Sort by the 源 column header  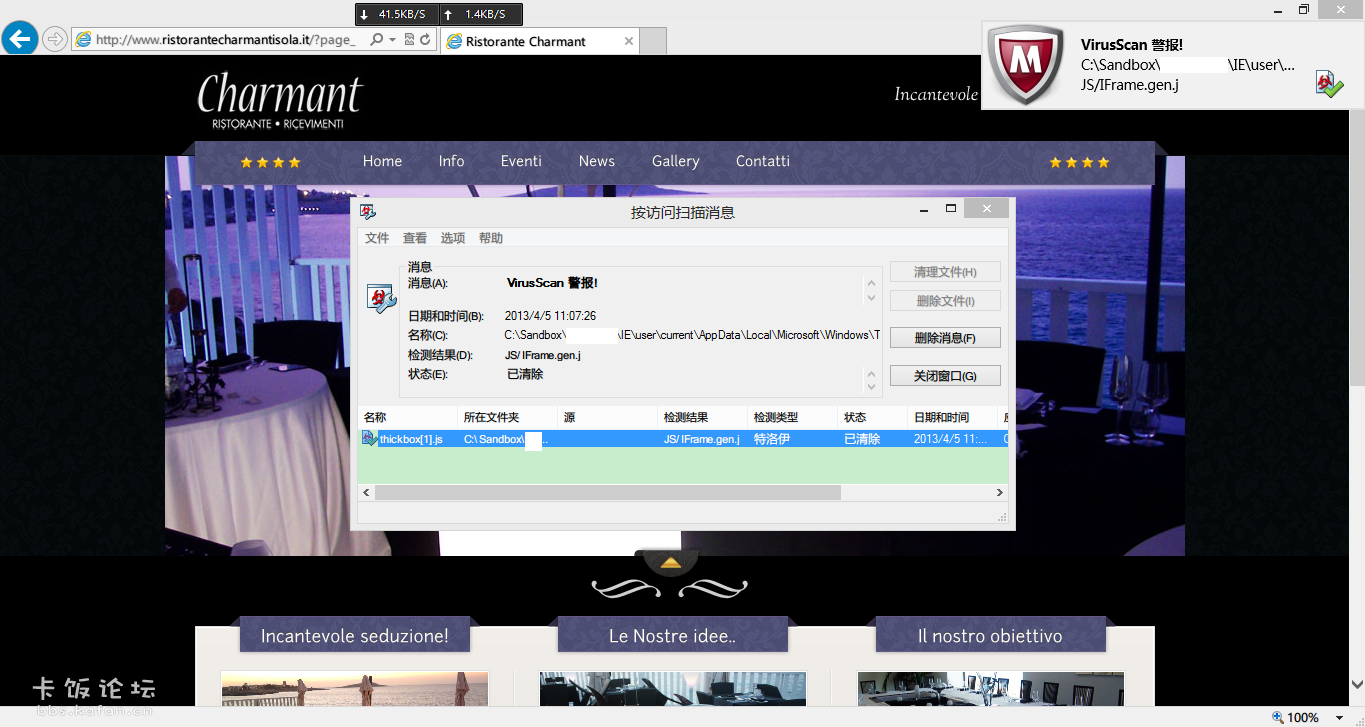607,417
